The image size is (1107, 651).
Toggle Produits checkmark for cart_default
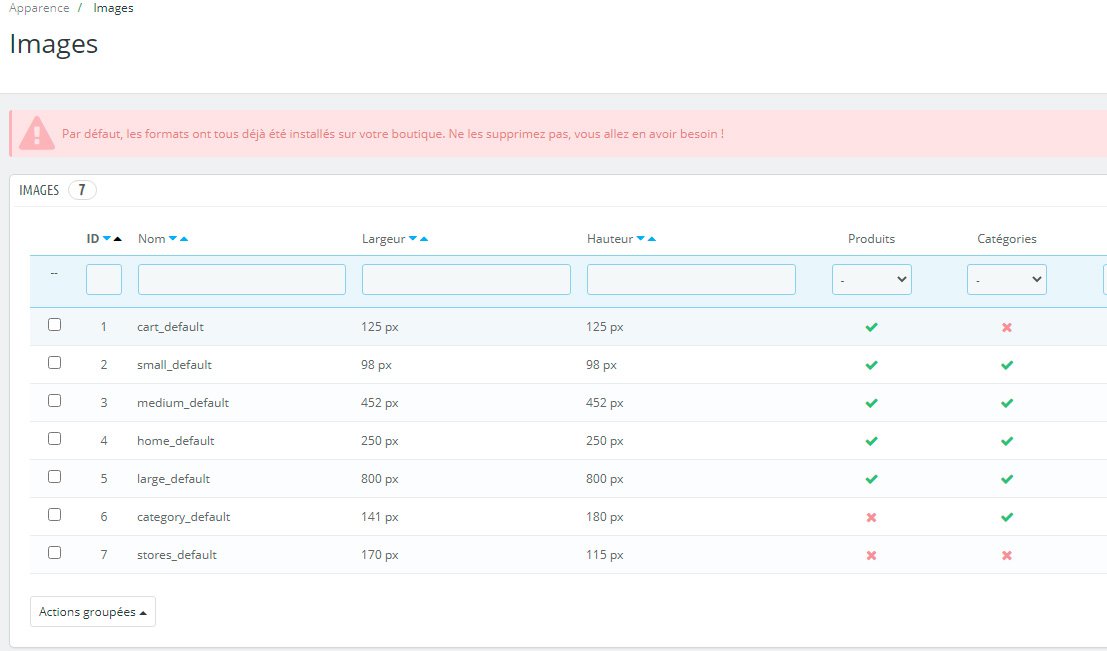(872, 327)
